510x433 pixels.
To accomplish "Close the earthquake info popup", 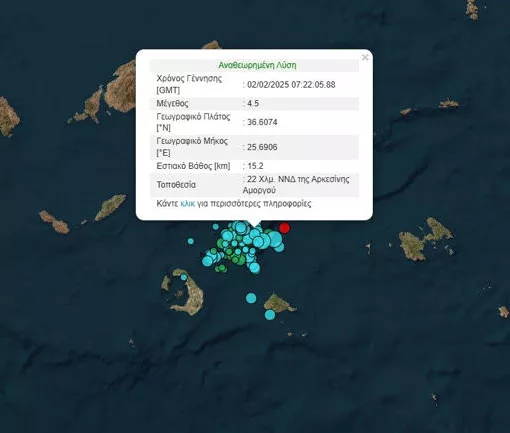I will [x=365, y=58].
